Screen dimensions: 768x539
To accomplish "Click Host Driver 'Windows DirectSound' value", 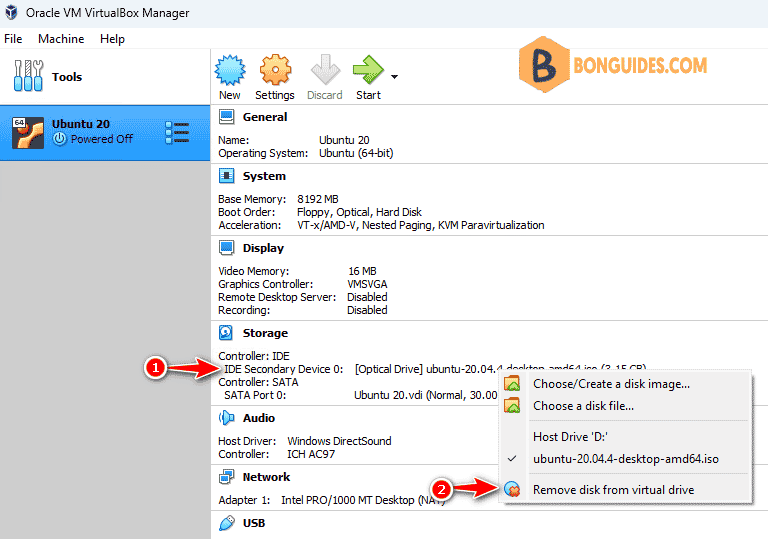I will pyautogui.click(x=339, y=441).
